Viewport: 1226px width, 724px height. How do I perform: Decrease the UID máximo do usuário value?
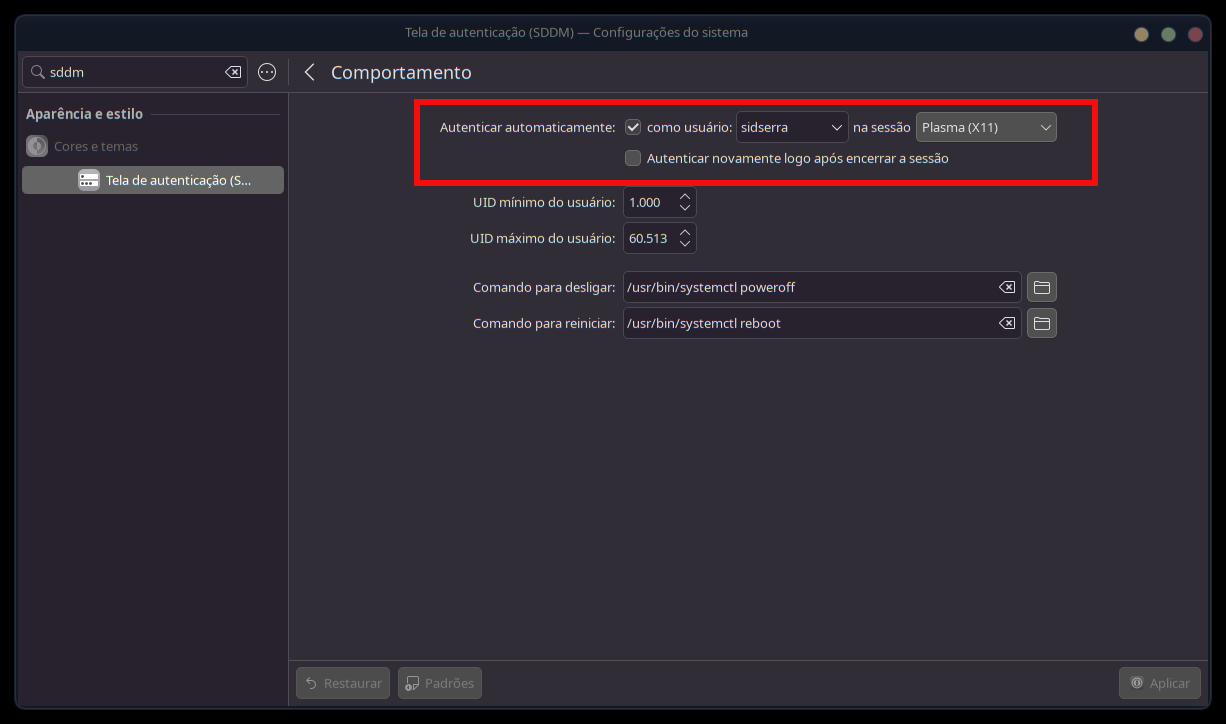(685, 244)
